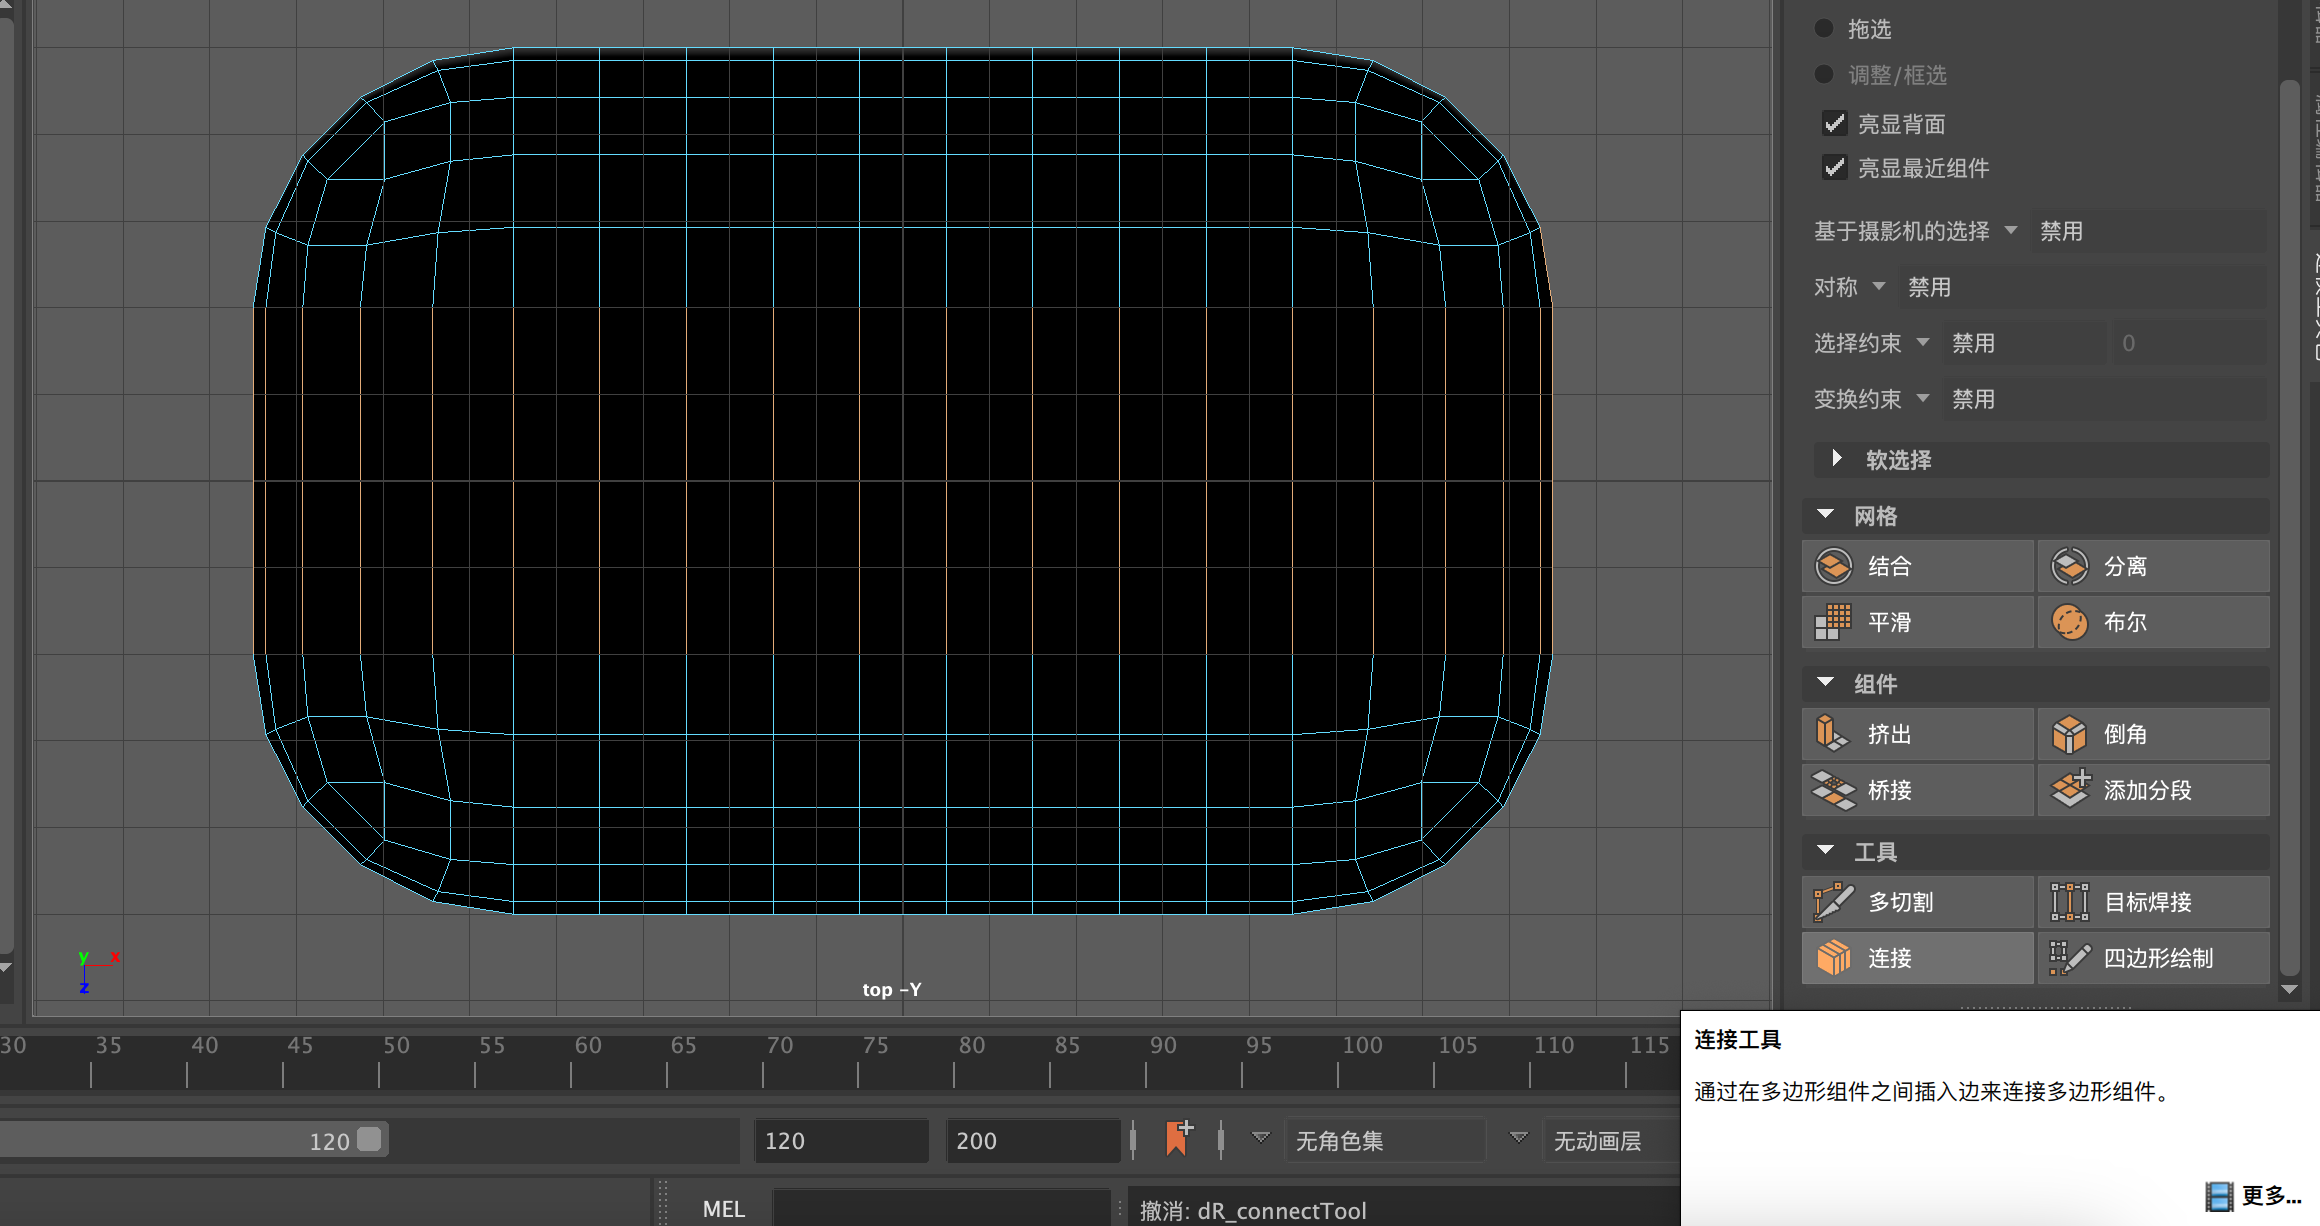Click the 四边形绘制 quad draw button
Screen dimensions: 2320x1226
(x=2154, y=958)
